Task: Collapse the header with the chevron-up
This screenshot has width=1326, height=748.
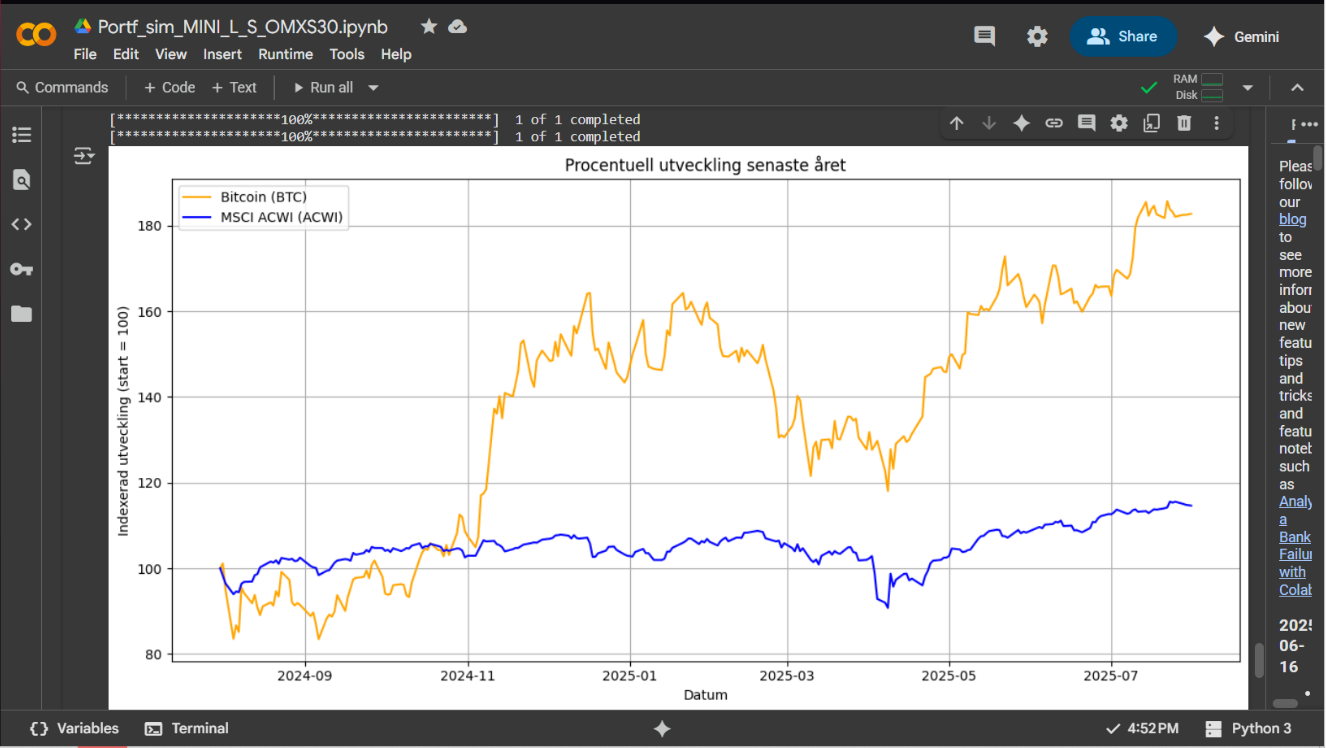Action: coord(1298,88)
